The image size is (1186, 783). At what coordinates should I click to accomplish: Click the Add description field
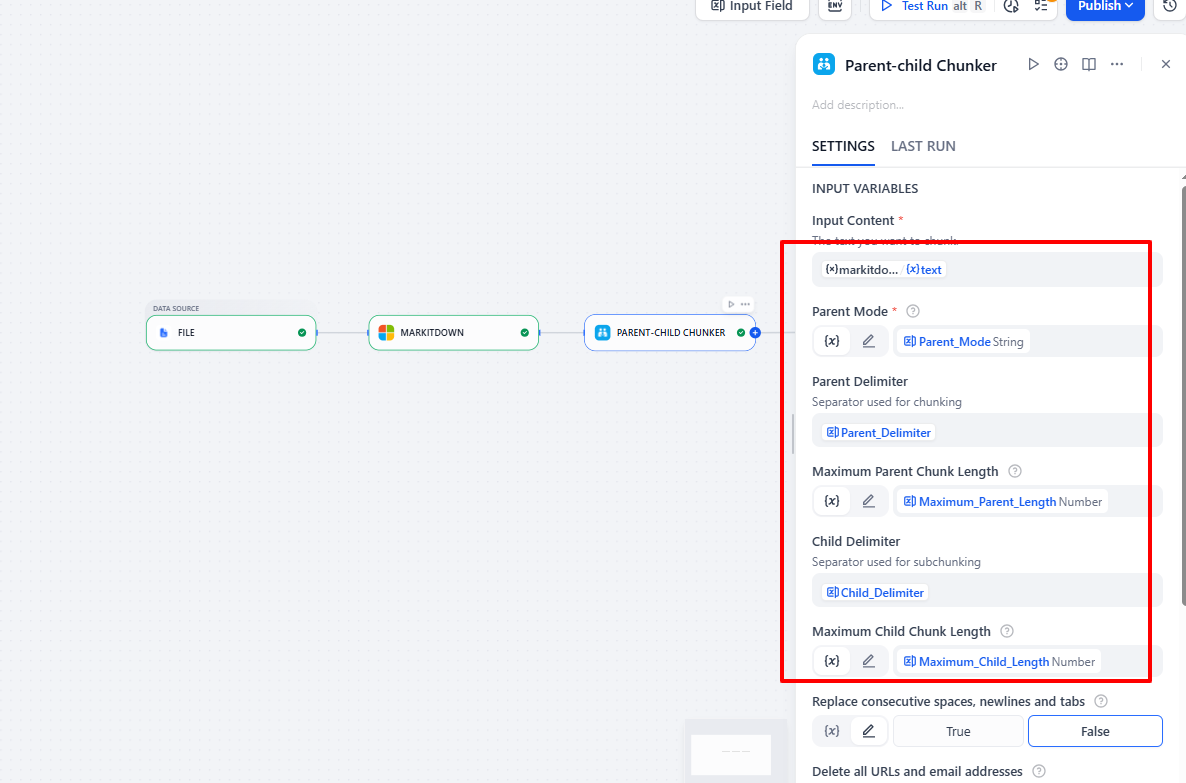858,105
